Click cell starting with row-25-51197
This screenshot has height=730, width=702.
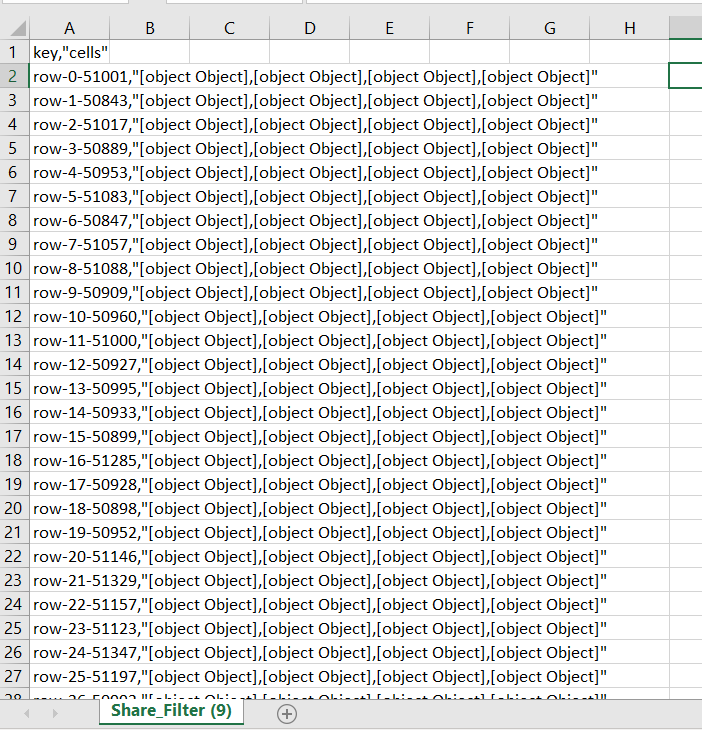[69, 676]
